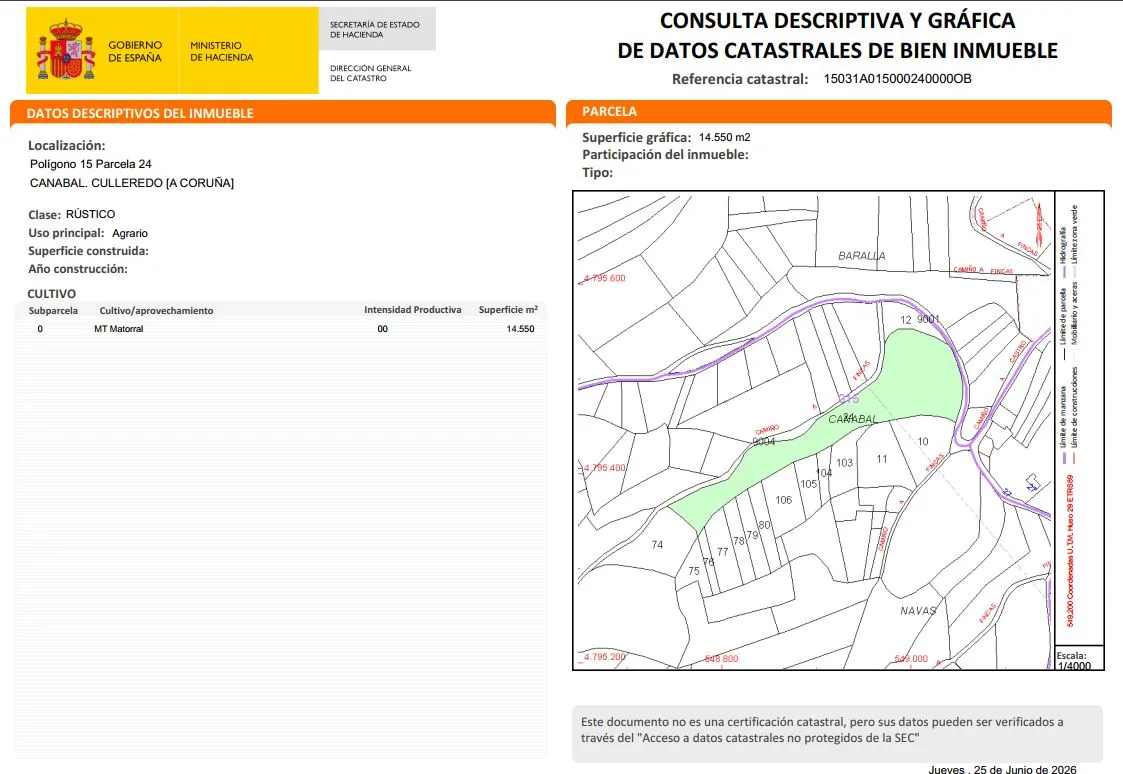Screen dimensions: 1123x774
Task: Select 'Polígono 15 Parcela 24' text
Action: [91, 164]
